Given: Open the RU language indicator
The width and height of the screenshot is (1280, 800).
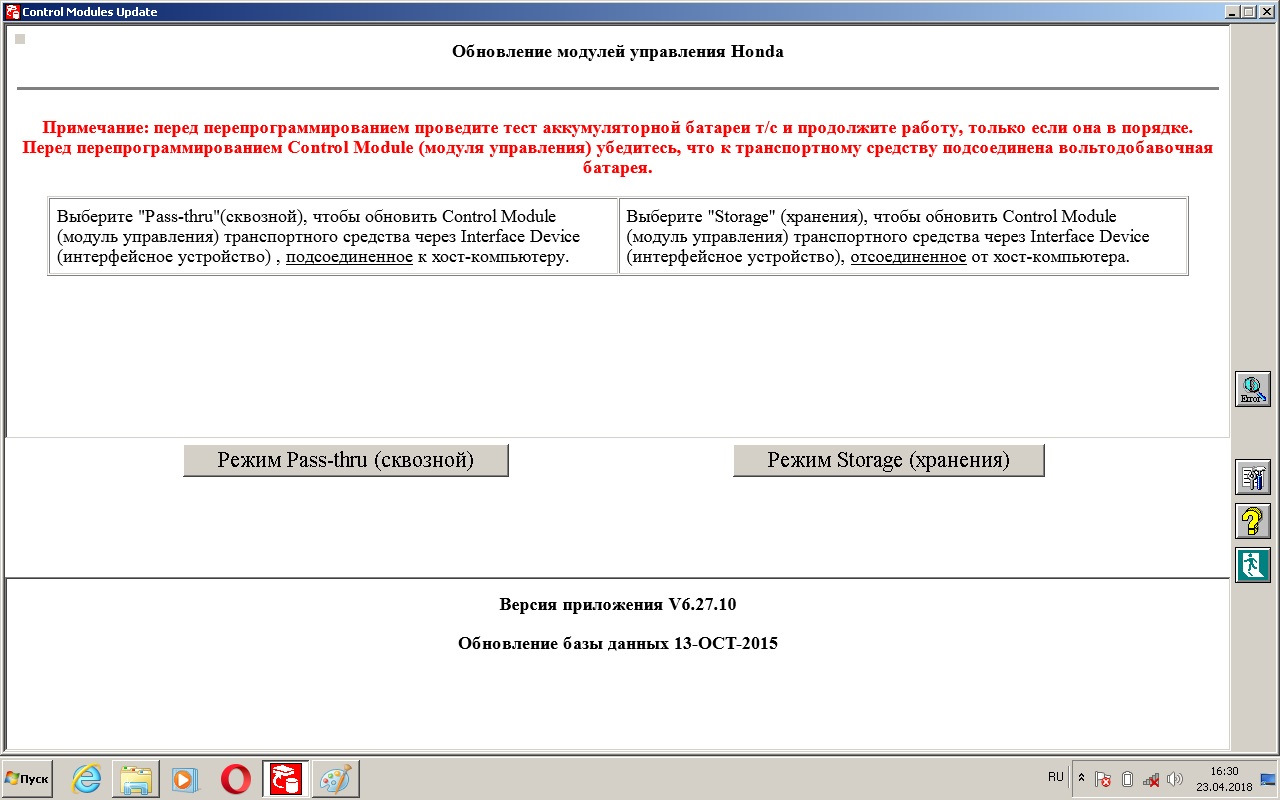Looking at the screenshot, I should (x=1056, y=777).
